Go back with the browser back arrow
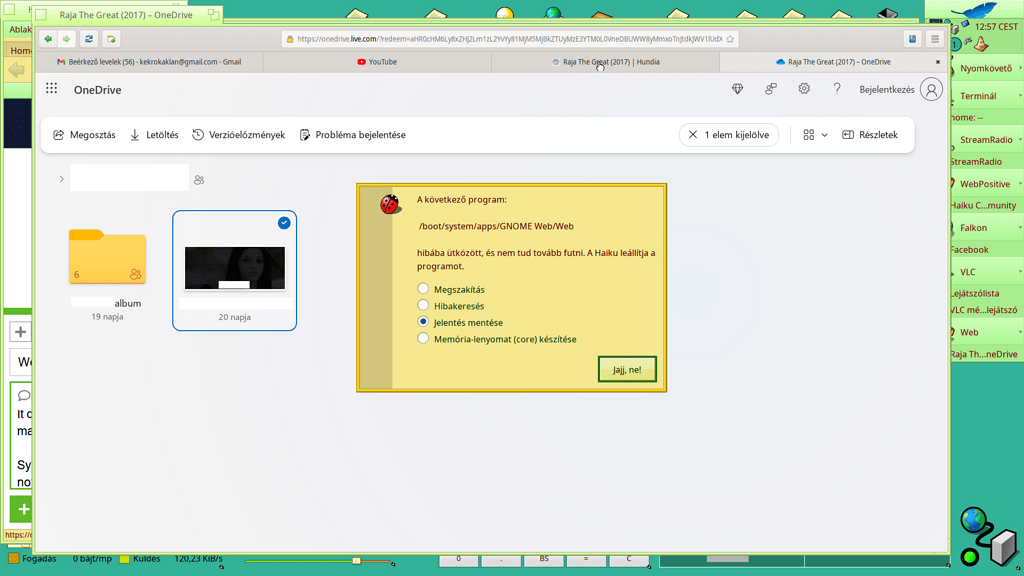This screenshot has width=1024, height=576. (x=48, y=39)
